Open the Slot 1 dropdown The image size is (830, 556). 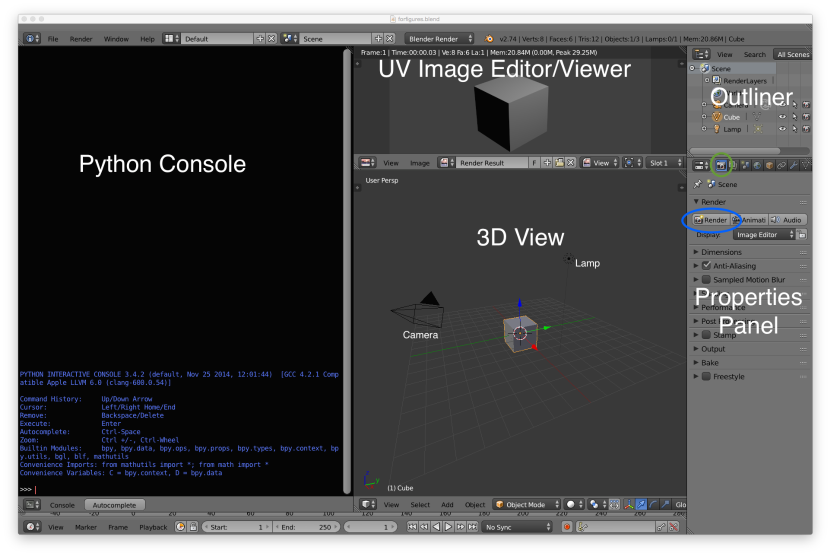pos(665,163)
